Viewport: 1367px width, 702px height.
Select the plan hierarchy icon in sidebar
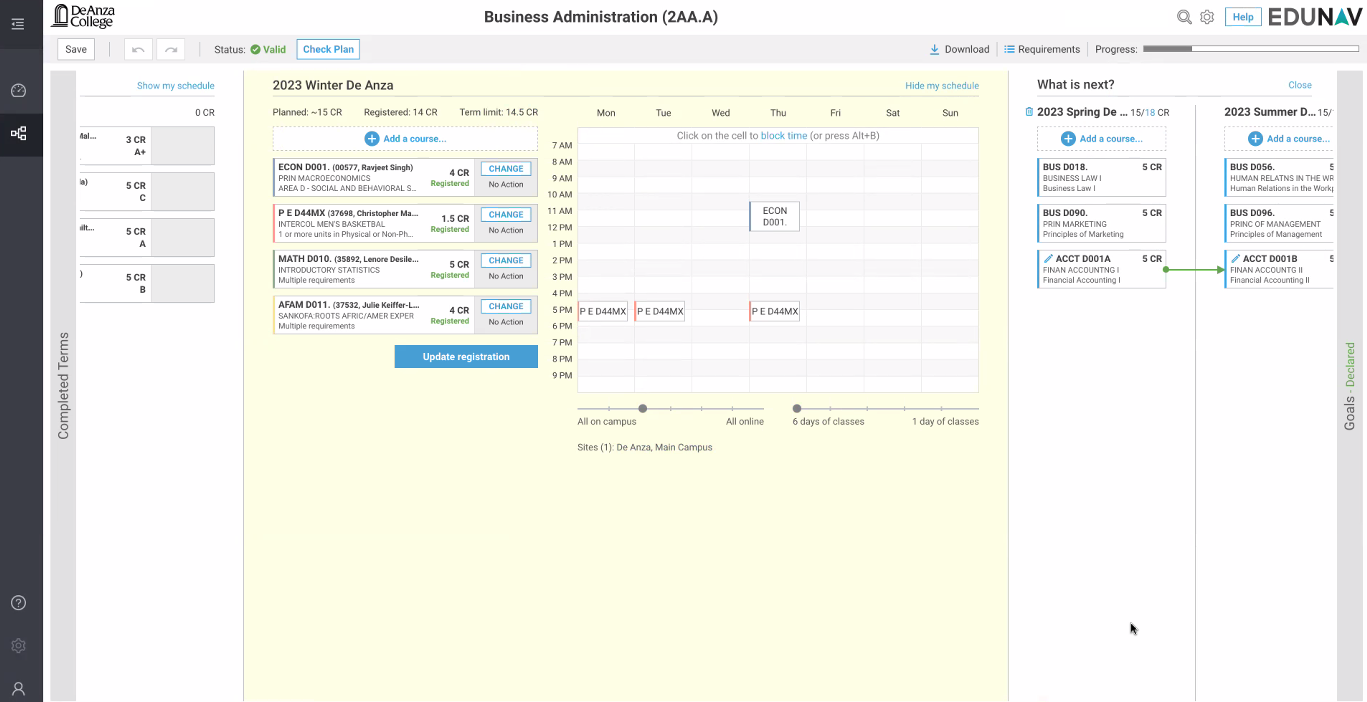click(18, 133)
